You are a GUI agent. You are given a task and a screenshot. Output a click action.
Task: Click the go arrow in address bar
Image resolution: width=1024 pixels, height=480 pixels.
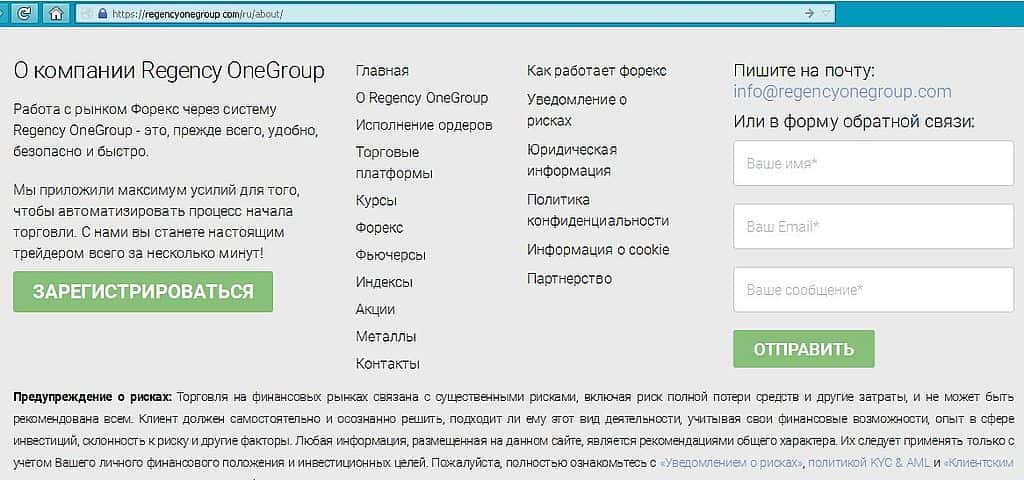[x=809, y=13]
